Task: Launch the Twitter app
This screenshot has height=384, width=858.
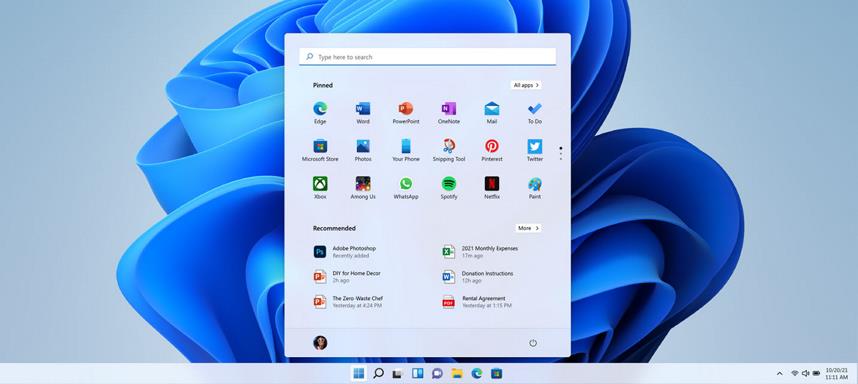Action: pyautogui.click(x=535, y=150)
